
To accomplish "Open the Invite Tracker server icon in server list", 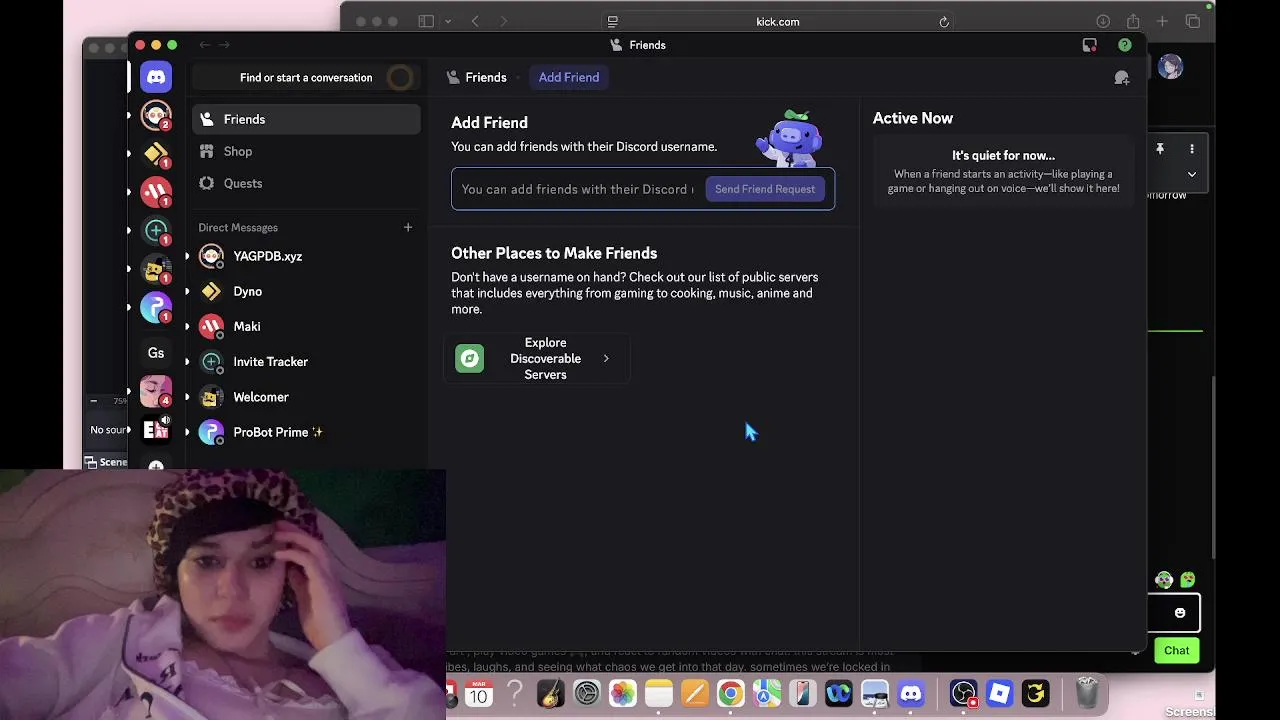I will click(156, 230).
